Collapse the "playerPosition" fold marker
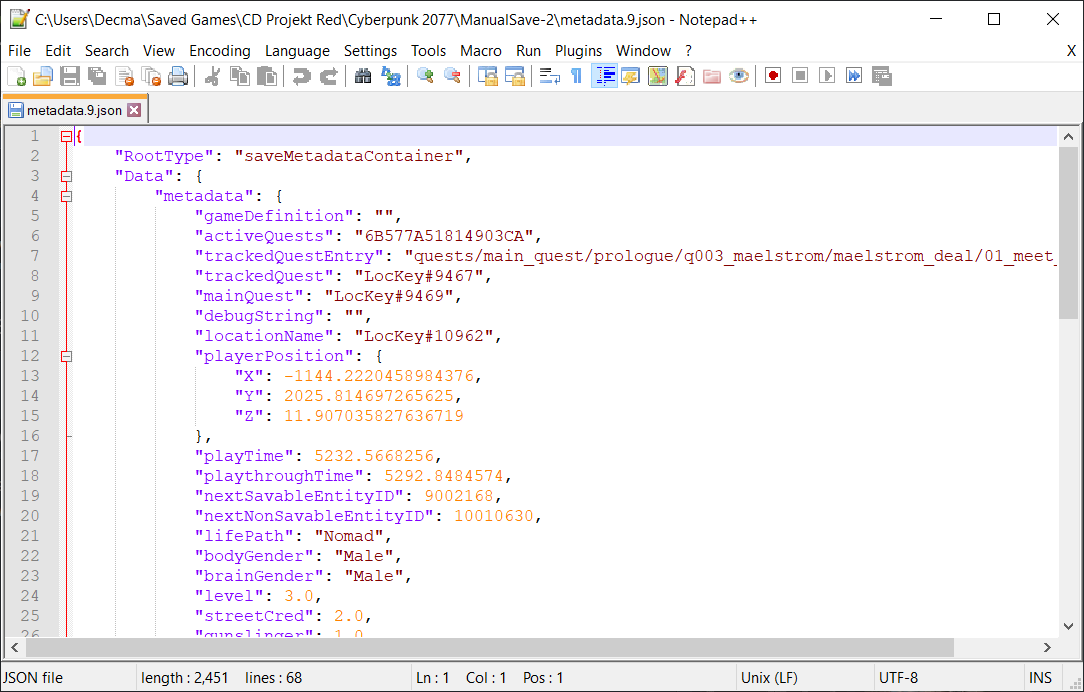This screenshot has height=692, width=1084. pos(66,356)
